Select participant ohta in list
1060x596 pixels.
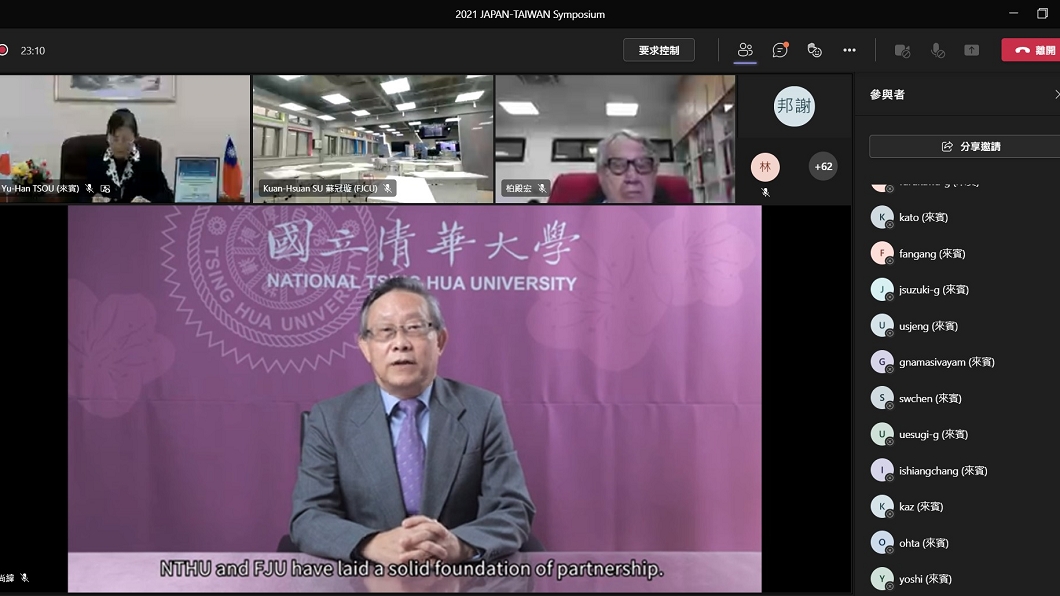point(964,543)
